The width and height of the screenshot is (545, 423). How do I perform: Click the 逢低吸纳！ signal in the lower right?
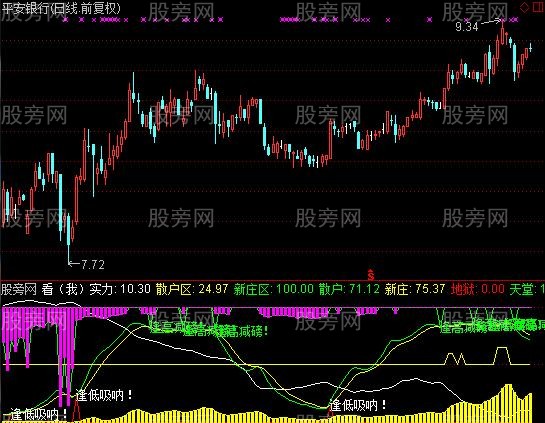click(358, 405)
